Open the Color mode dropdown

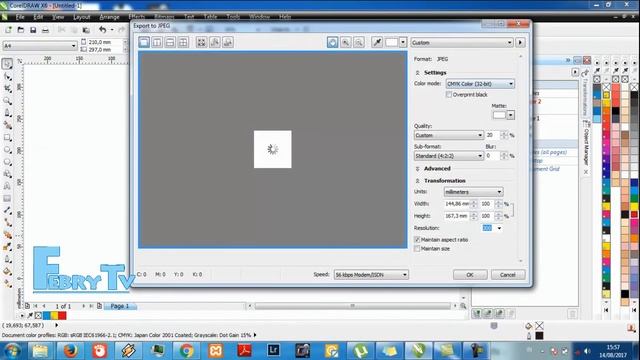(x=480, y=84)
